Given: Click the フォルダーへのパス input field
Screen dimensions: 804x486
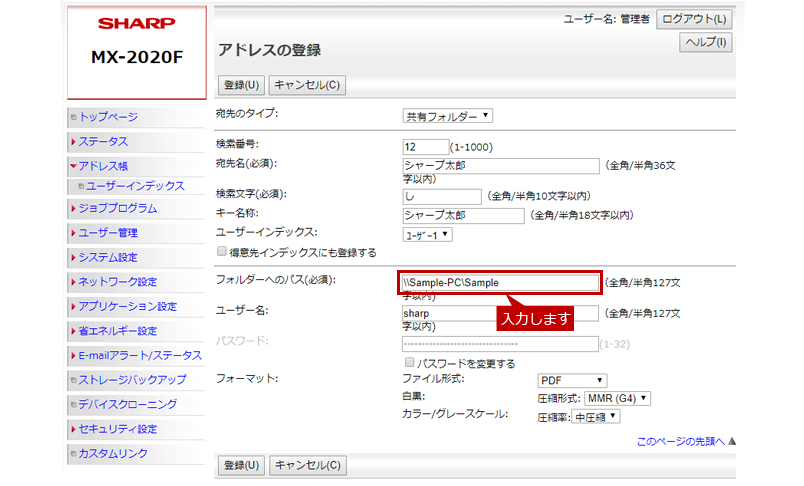Looking at the screenshot, I should click(x=500, y=283).
